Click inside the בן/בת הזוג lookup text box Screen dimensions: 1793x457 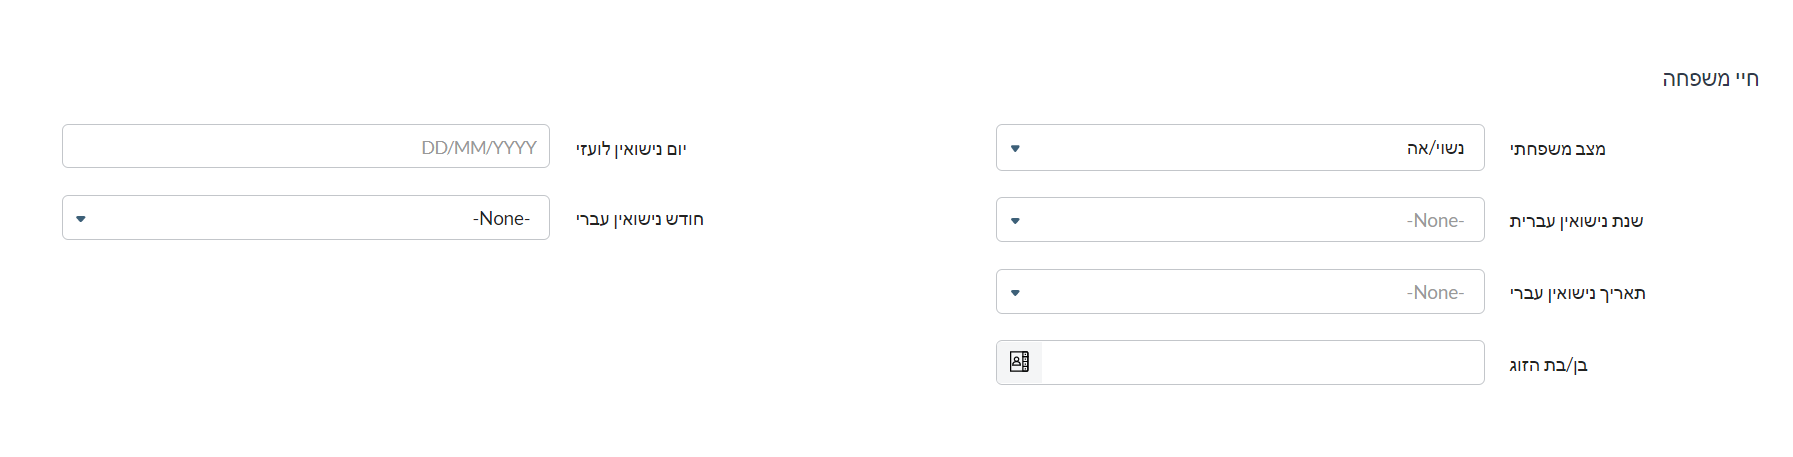coord(1262,362)
